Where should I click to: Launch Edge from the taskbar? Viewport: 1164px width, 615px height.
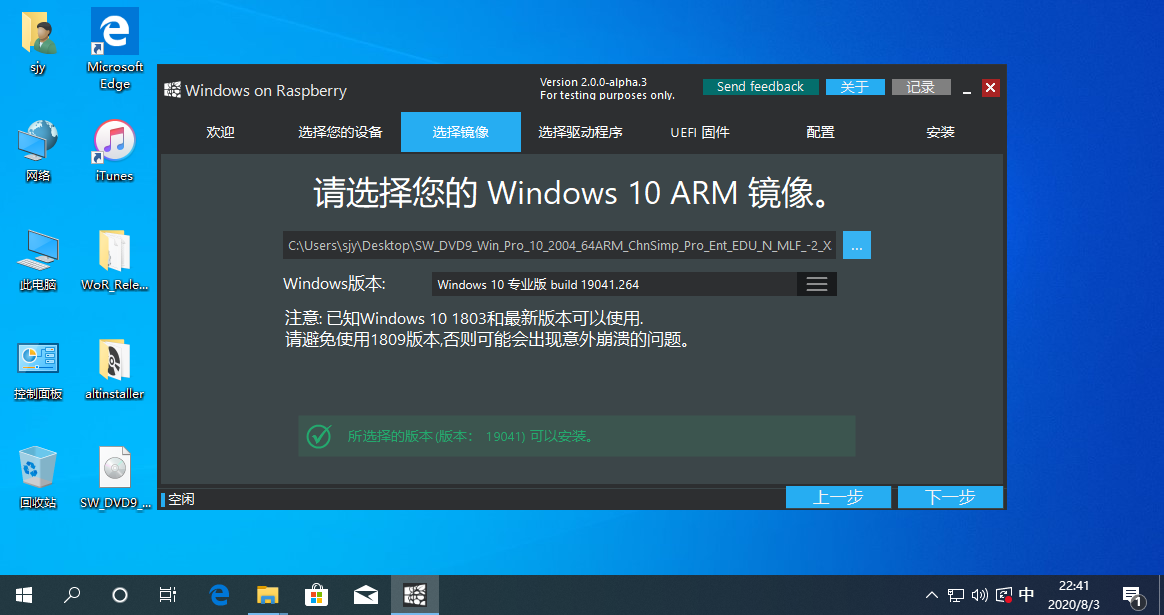coord(219,595)
